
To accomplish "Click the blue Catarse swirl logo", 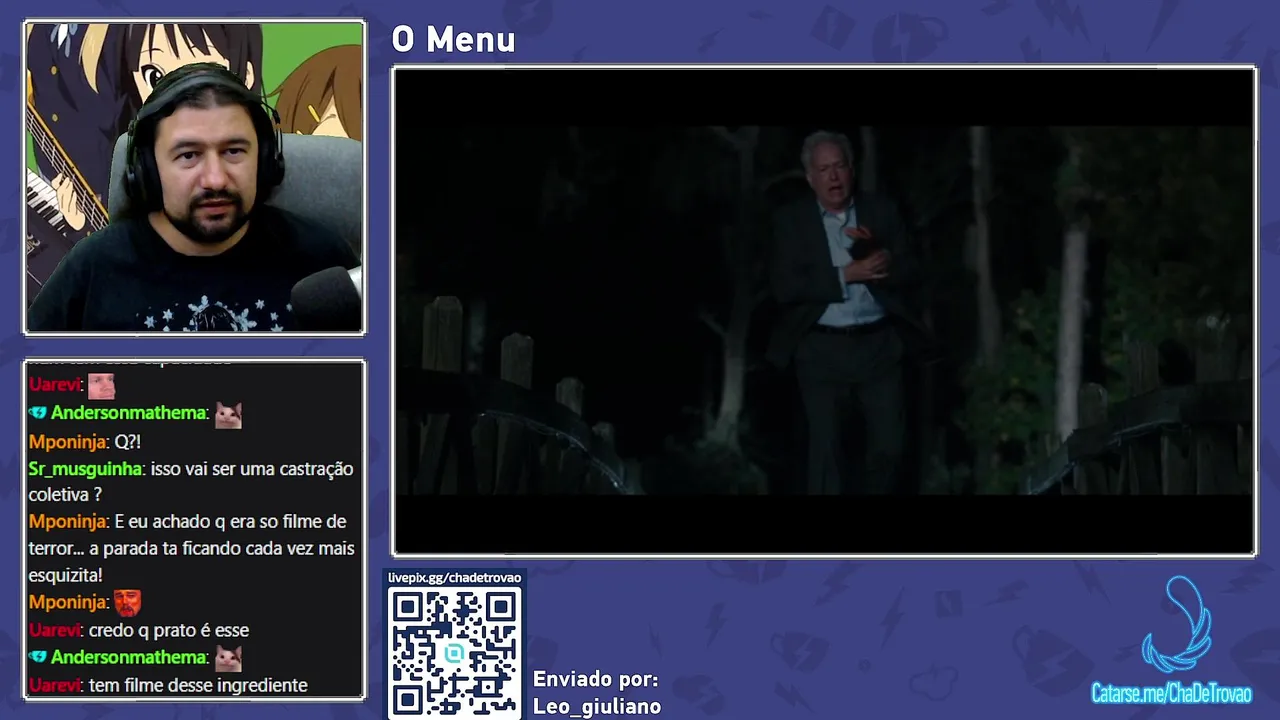I will tap(1175, 625).
